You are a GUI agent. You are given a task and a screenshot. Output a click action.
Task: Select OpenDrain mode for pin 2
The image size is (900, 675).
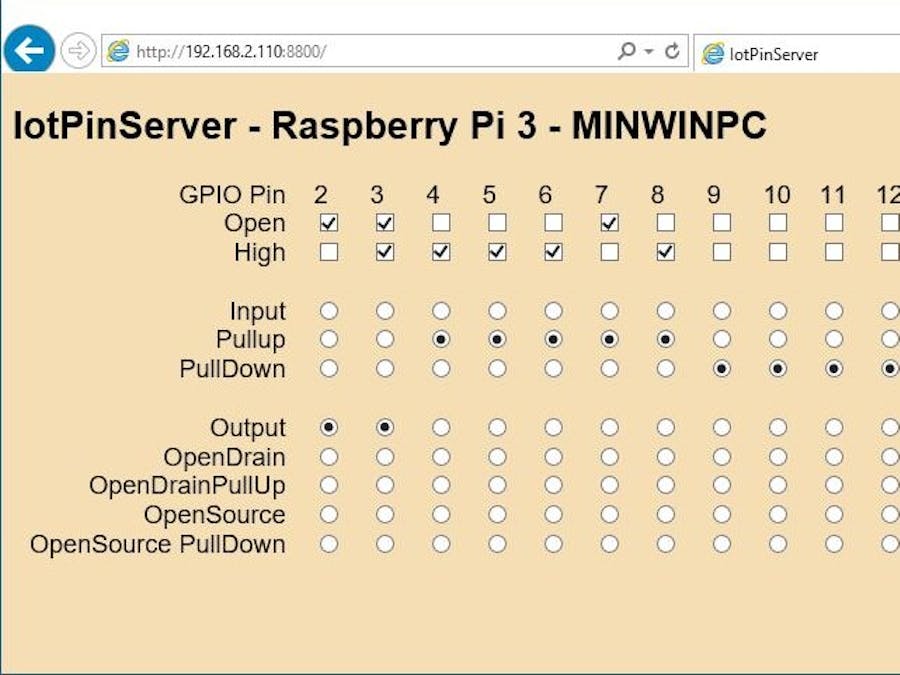330,456
